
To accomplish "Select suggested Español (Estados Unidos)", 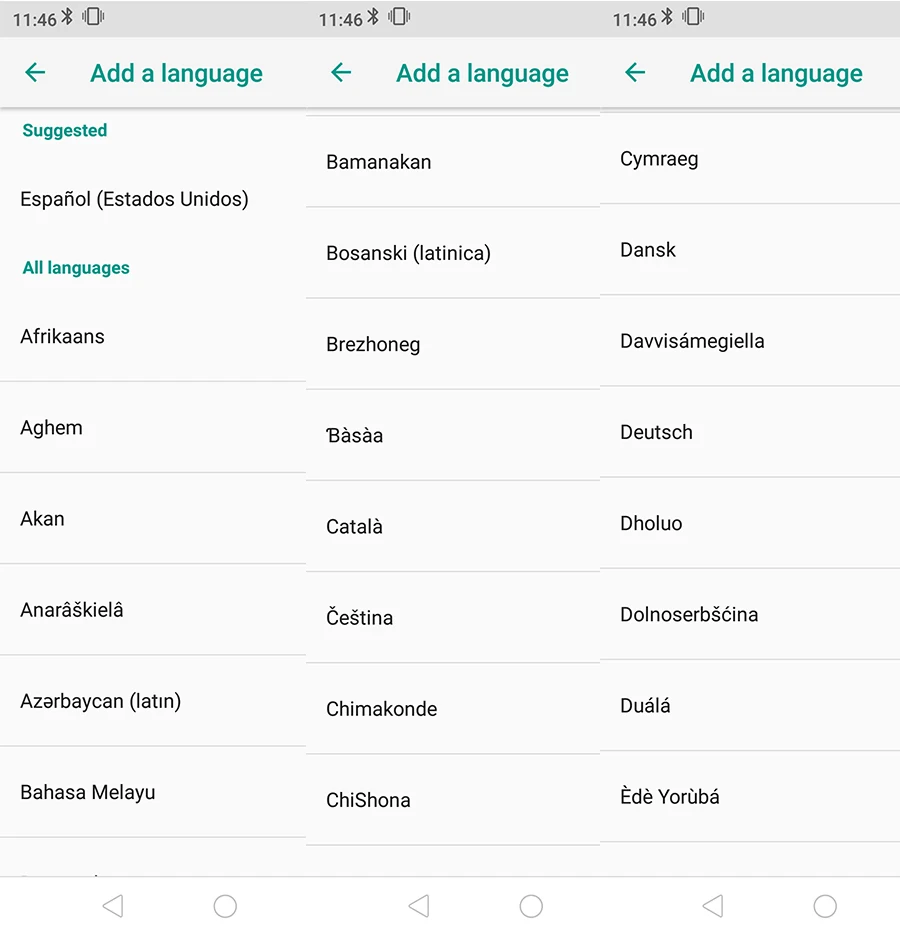I will [153, 199].
